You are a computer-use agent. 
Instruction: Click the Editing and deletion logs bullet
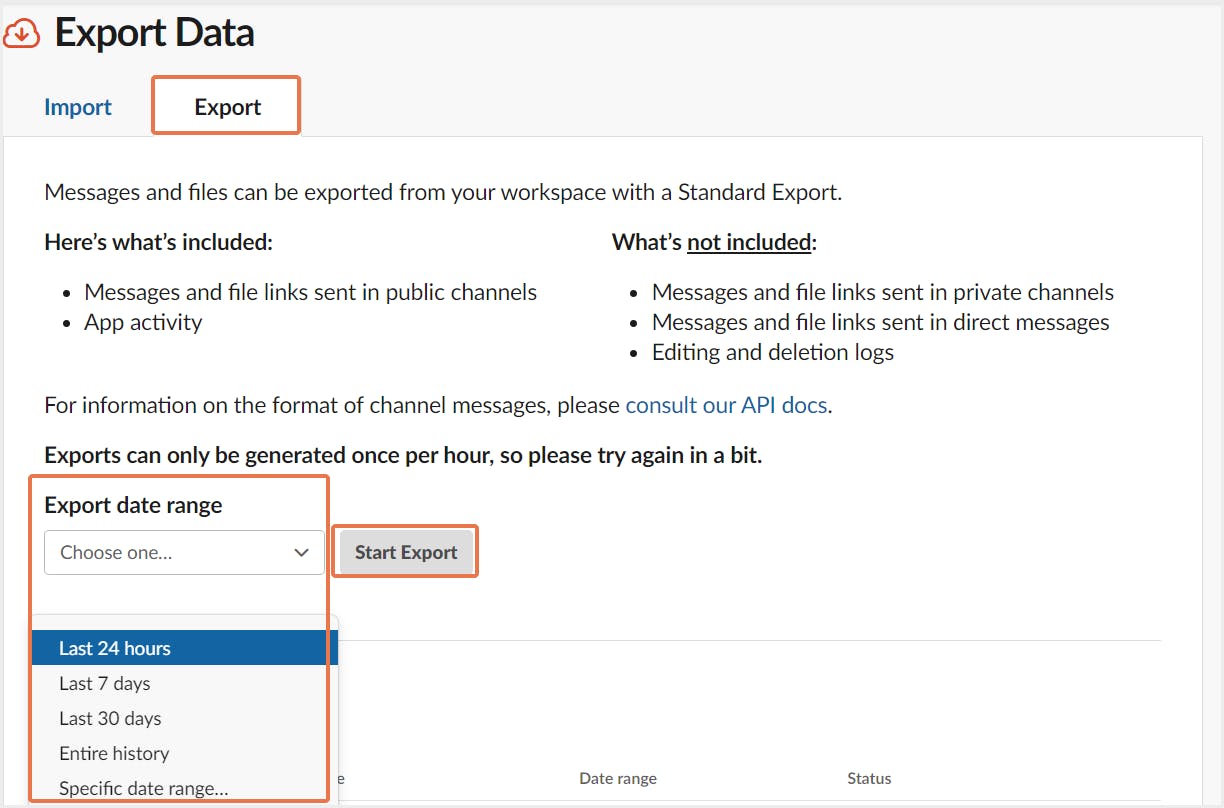[772, 352]
